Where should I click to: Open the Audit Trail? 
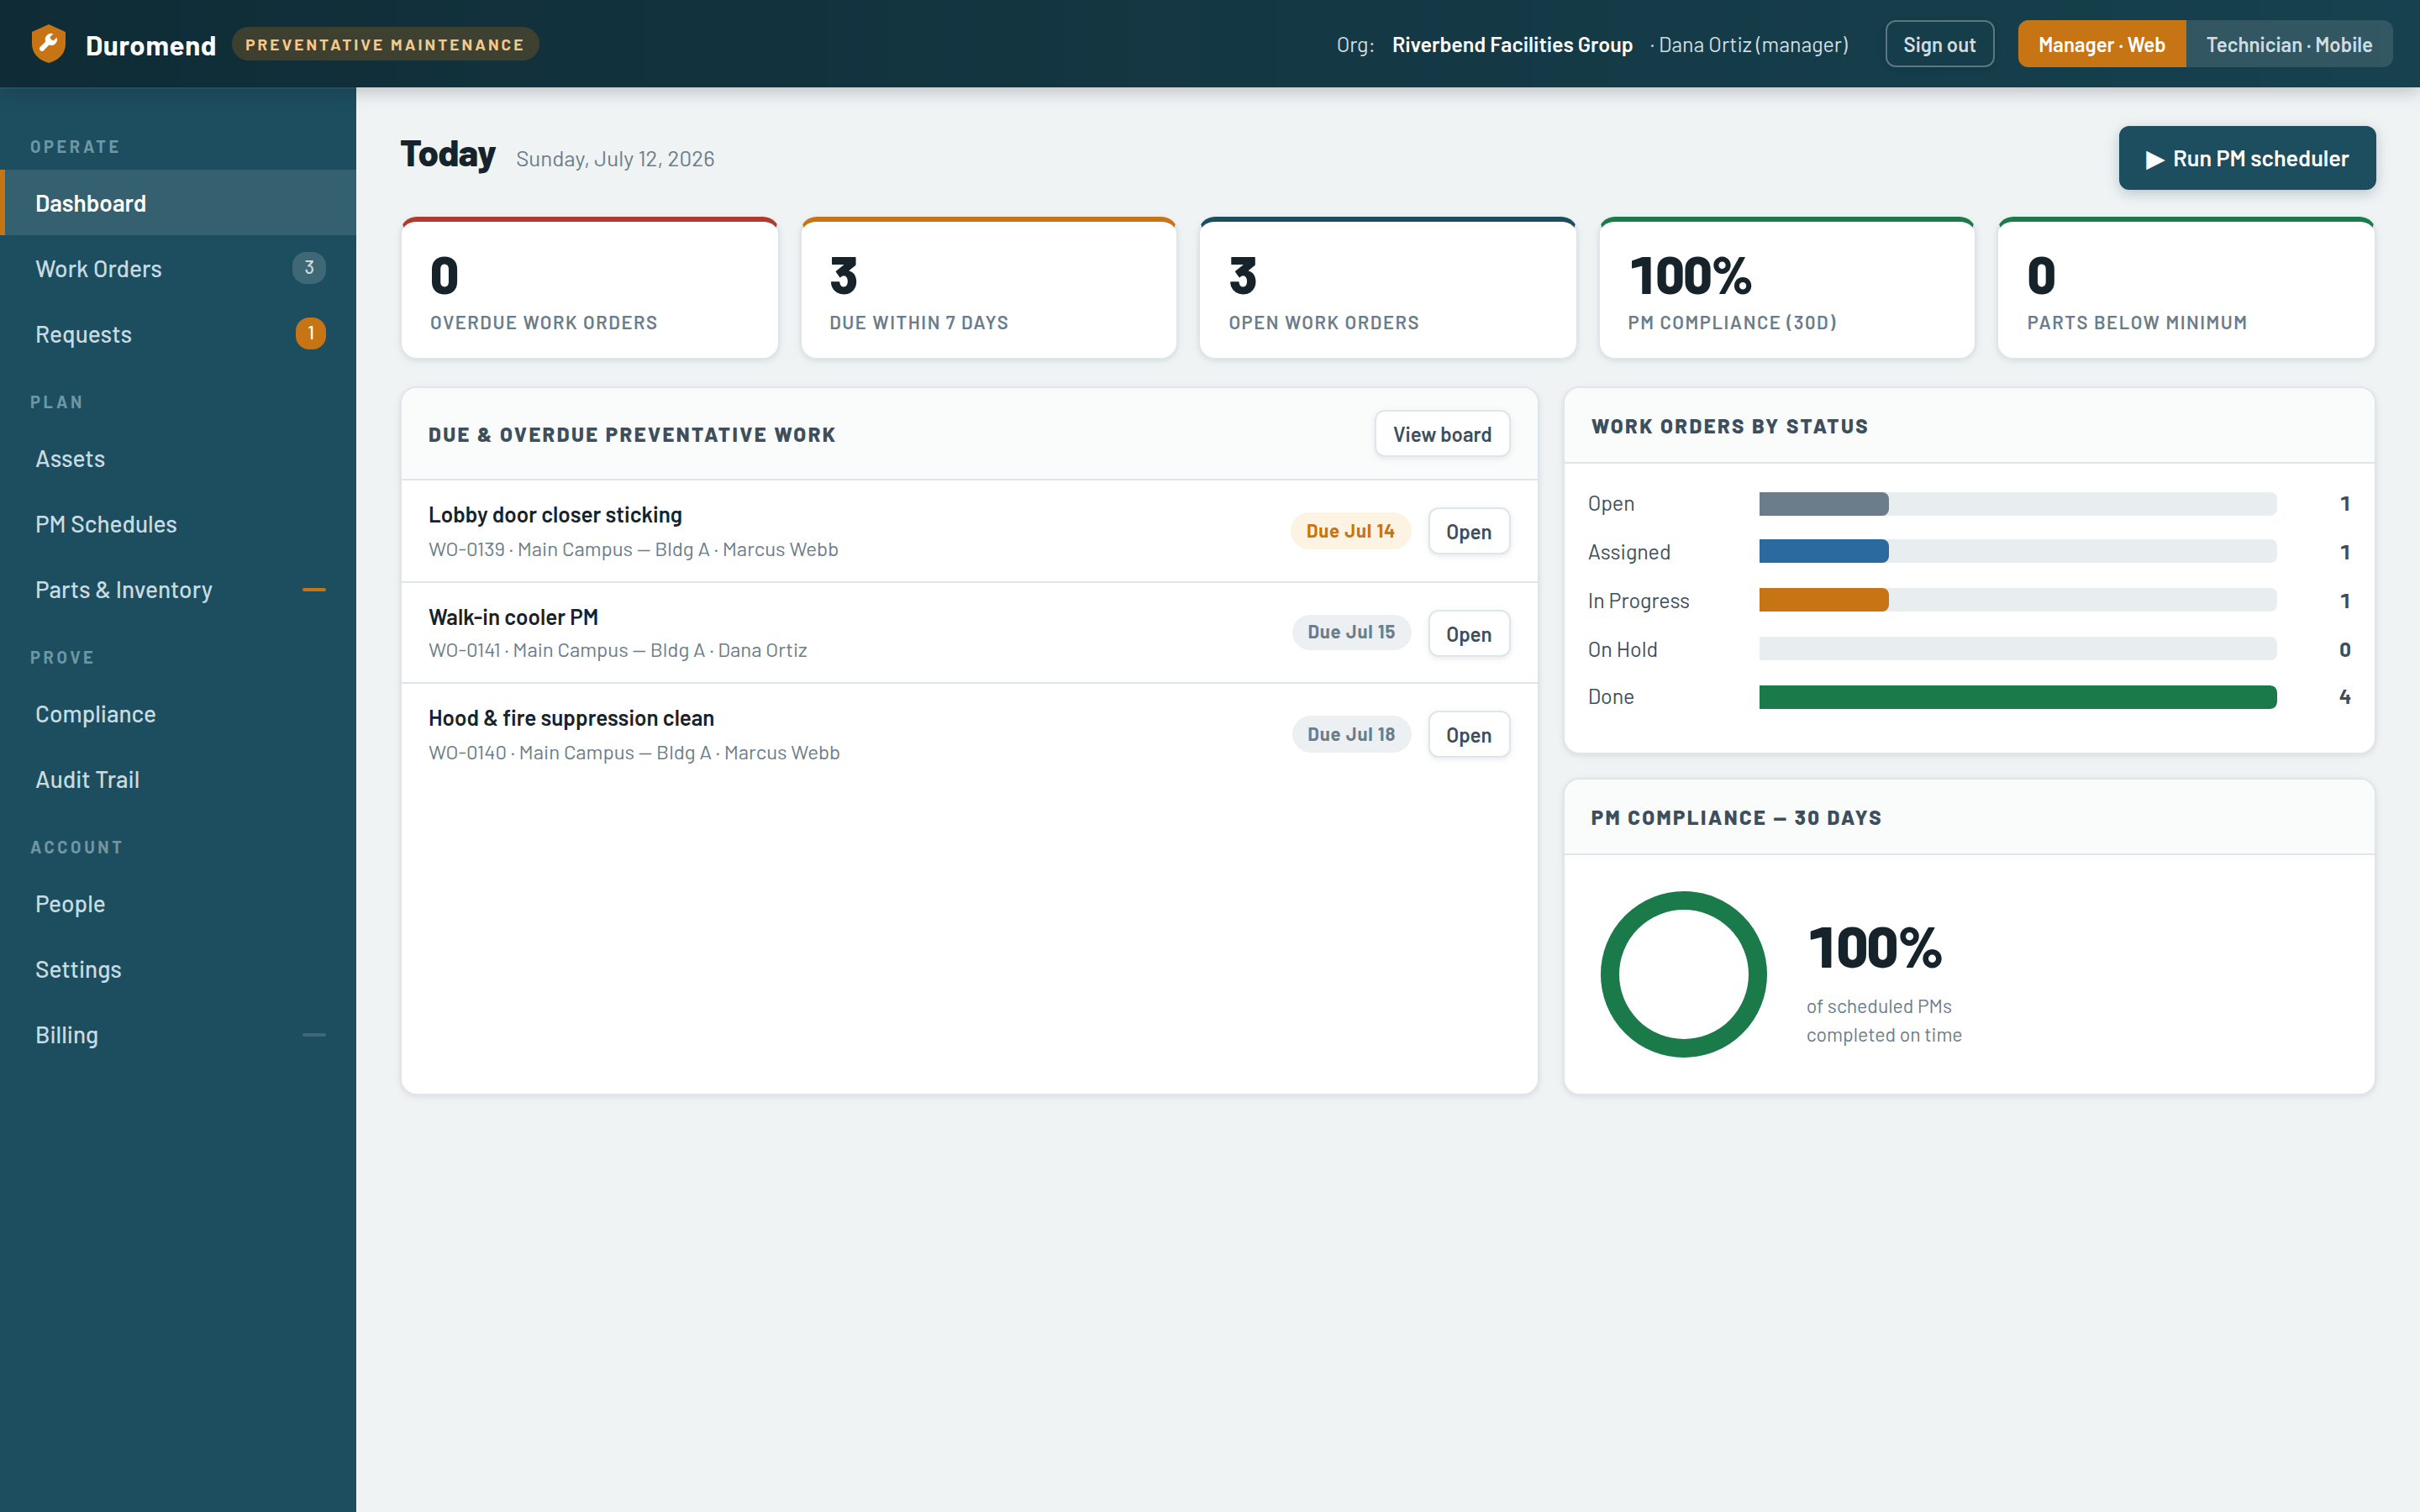(x=178, y=780)
